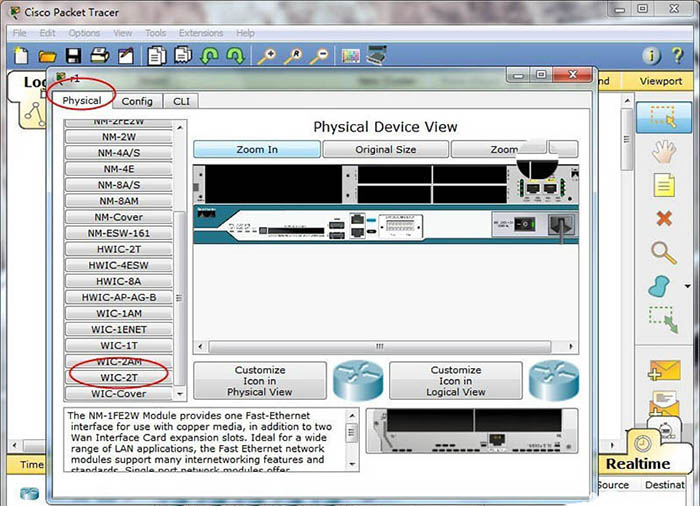Open the Config tab
This screenshot has width=700, height=506.
[137, 101]
